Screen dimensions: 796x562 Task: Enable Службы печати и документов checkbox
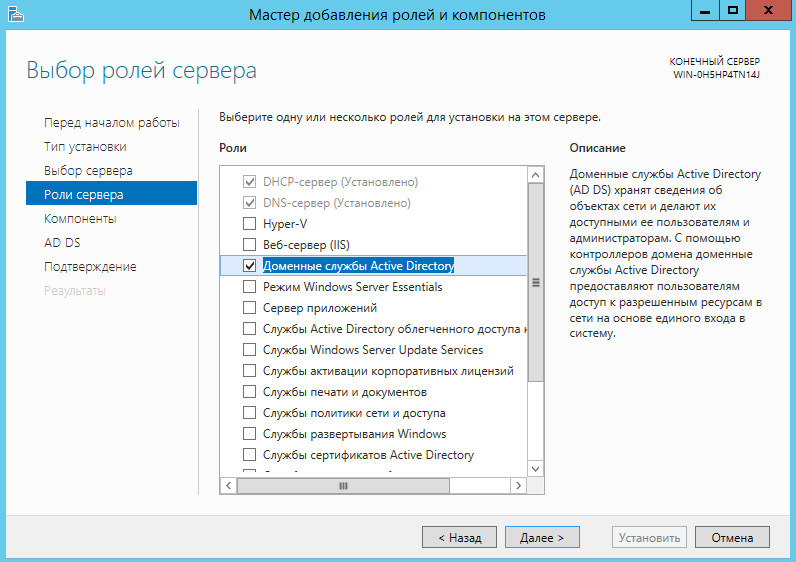pyautogui.click(x=249, y=392)
